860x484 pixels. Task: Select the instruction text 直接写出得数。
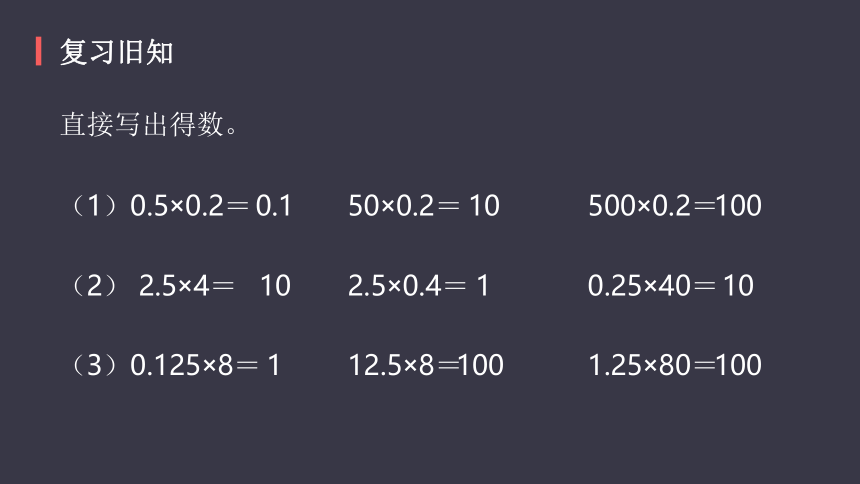click(149, 124)
